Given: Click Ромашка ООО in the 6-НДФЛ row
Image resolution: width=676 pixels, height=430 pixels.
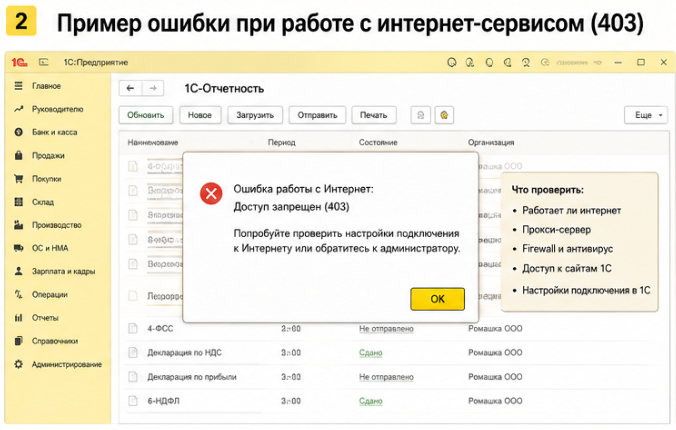Looking at the screenshot, I should pyautogui.click(x=495, y=401).
